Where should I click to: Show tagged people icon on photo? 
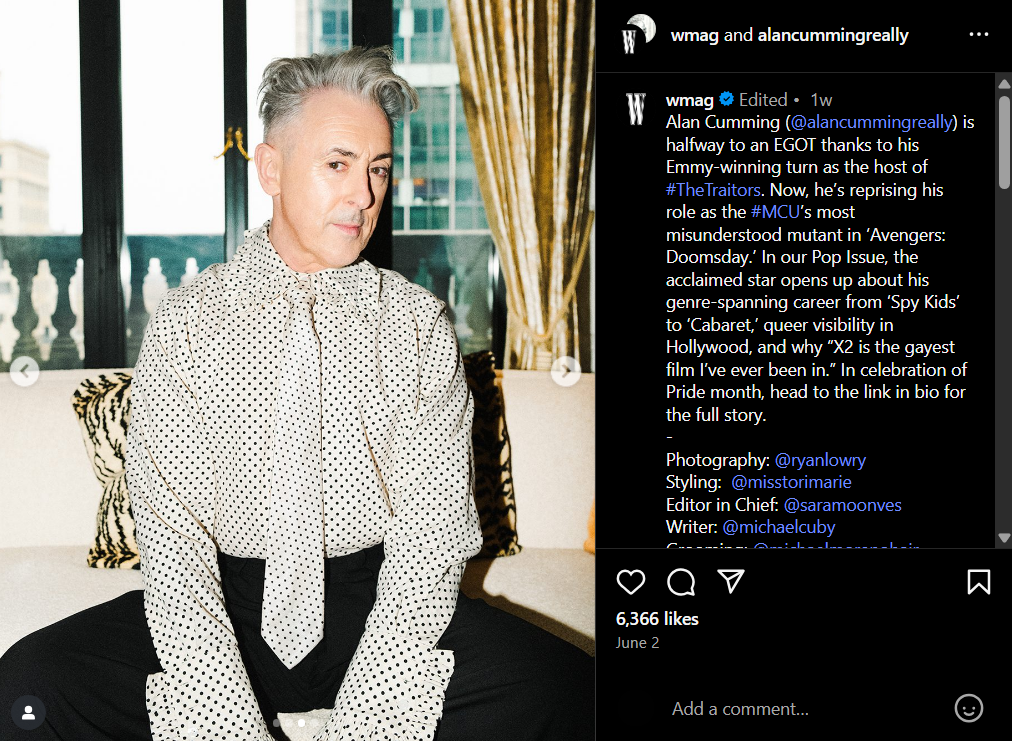[28, 713]
